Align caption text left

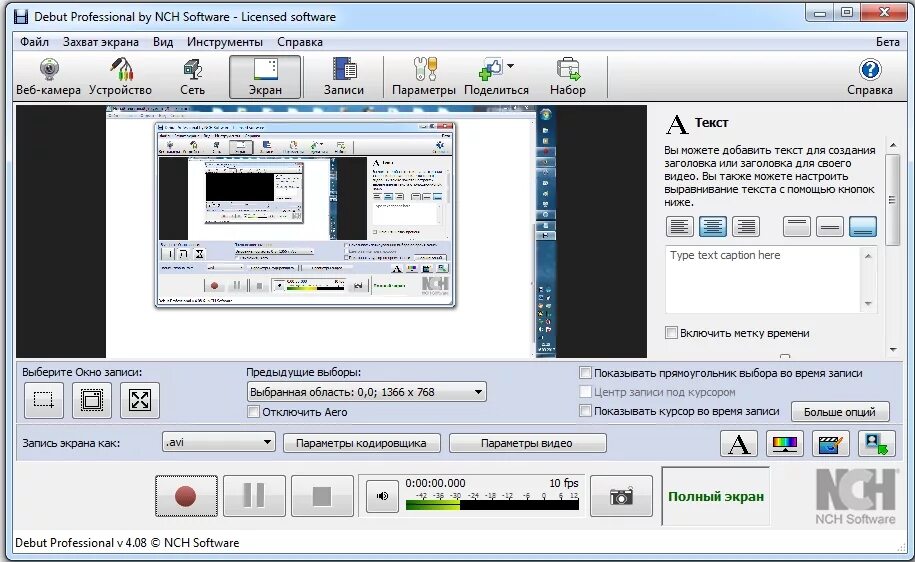[679, 226]
